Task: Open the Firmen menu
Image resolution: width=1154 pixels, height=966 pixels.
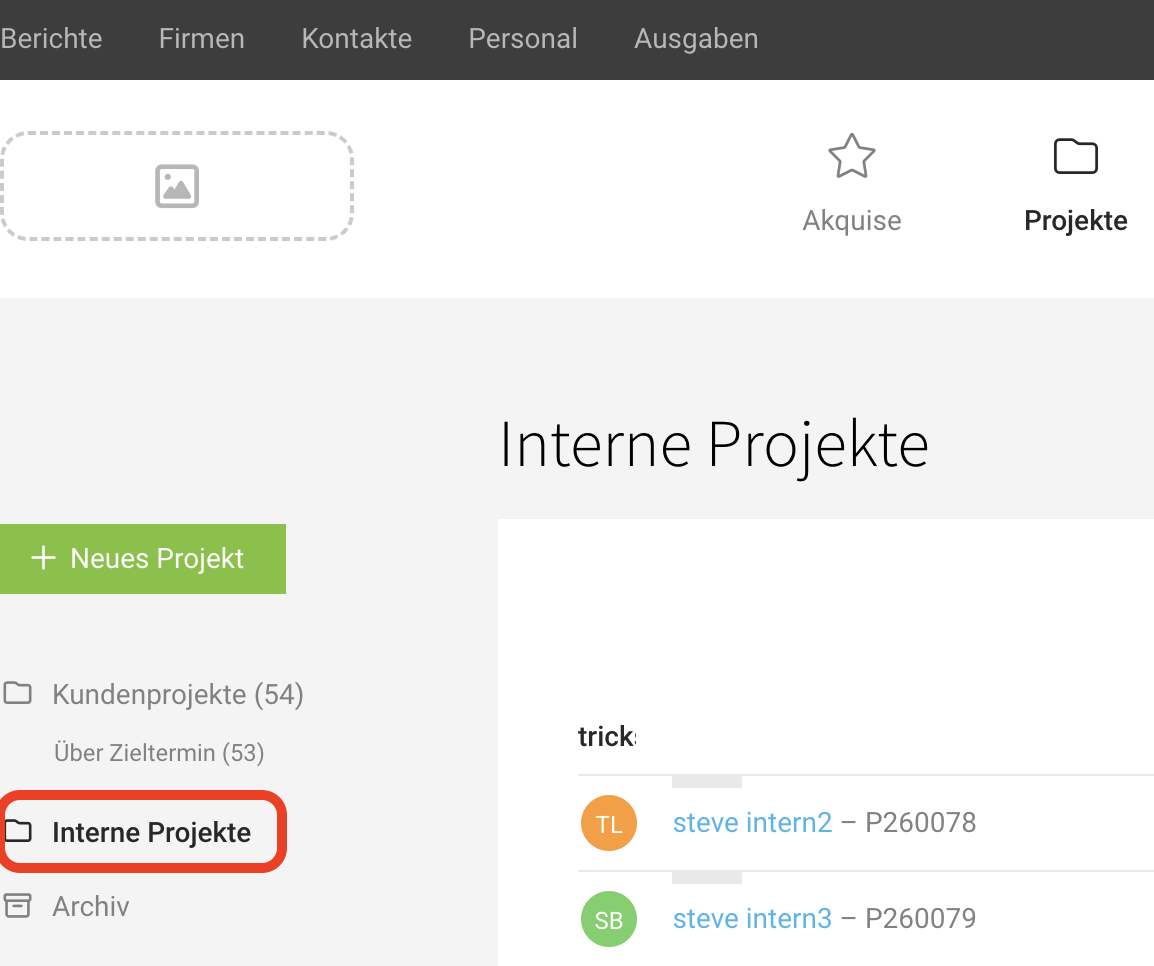Action: [202, 39]
